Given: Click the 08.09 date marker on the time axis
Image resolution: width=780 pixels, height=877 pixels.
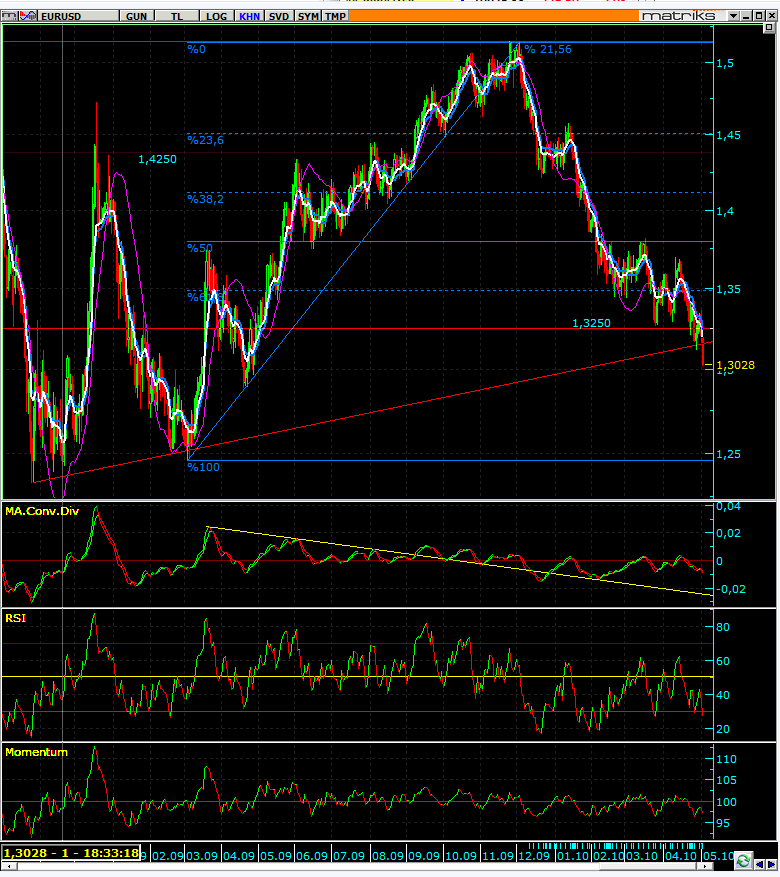Looking at the screenshot, I should [x=388, y=855].
